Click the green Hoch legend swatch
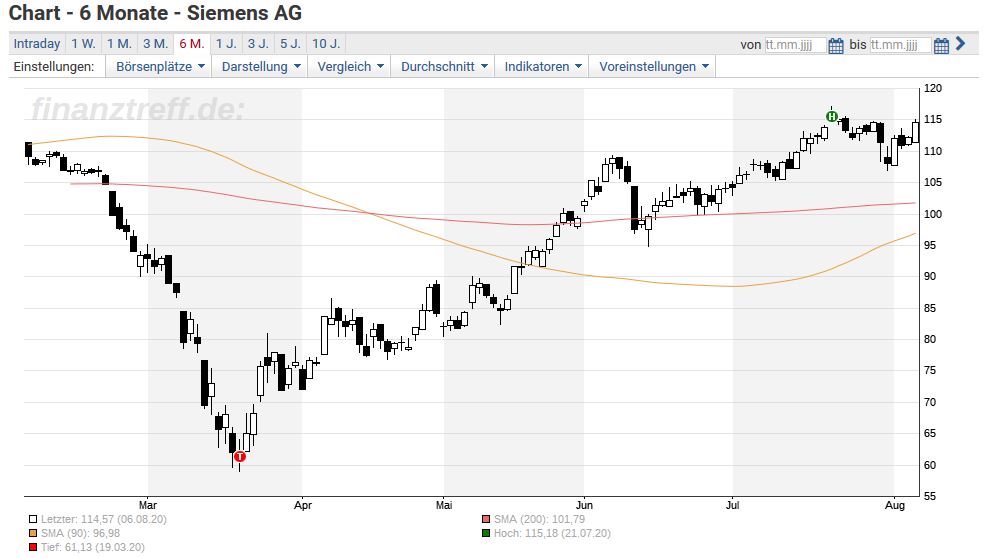This screenshot has height=558, width=987. click(485, 533)
